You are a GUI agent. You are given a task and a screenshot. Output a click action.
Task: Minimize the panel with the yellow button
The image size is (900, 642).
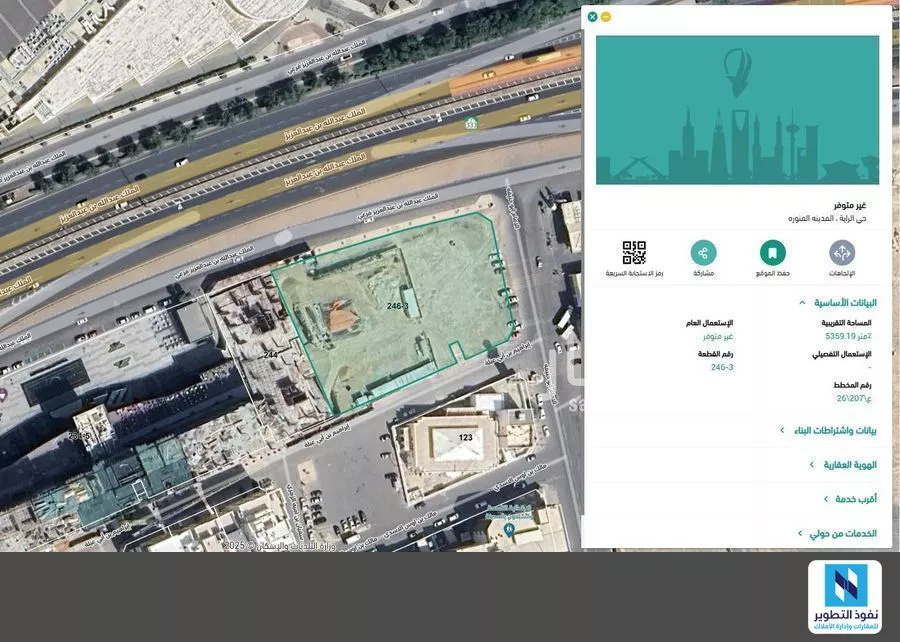pos(604,15)
